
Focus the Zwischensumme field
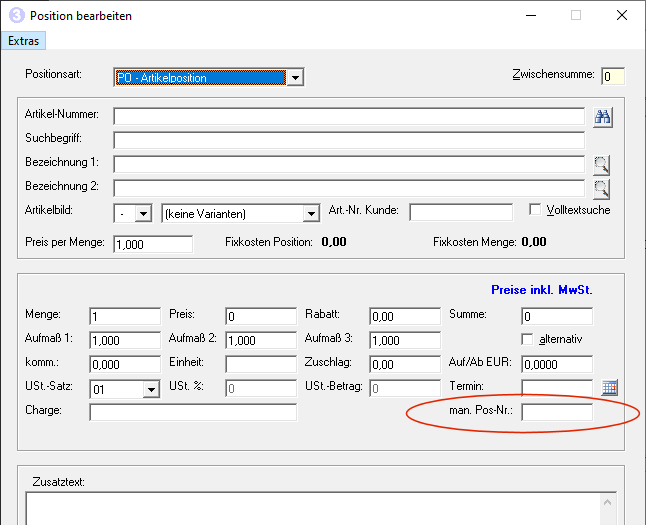pos(613,76)
